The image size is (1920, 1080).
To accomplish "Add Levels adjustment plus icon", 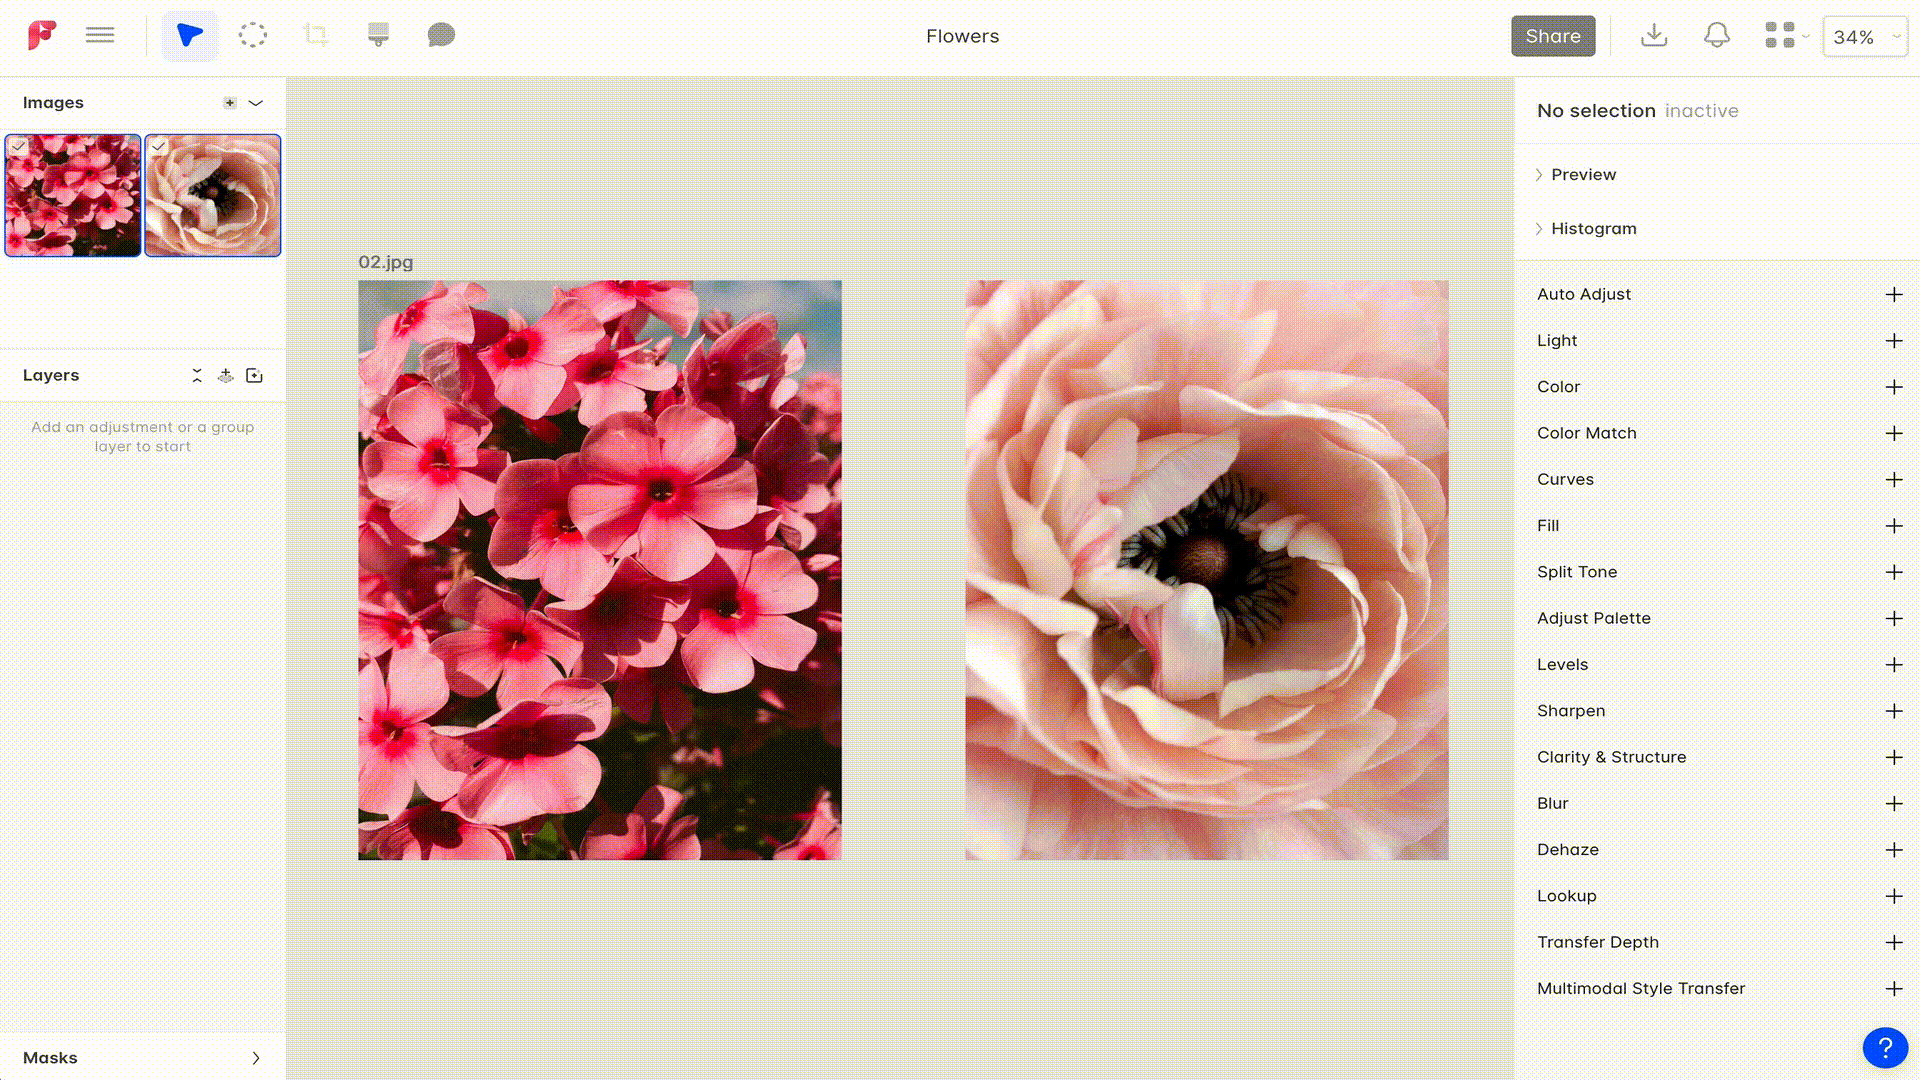I will click(1894, 665).
